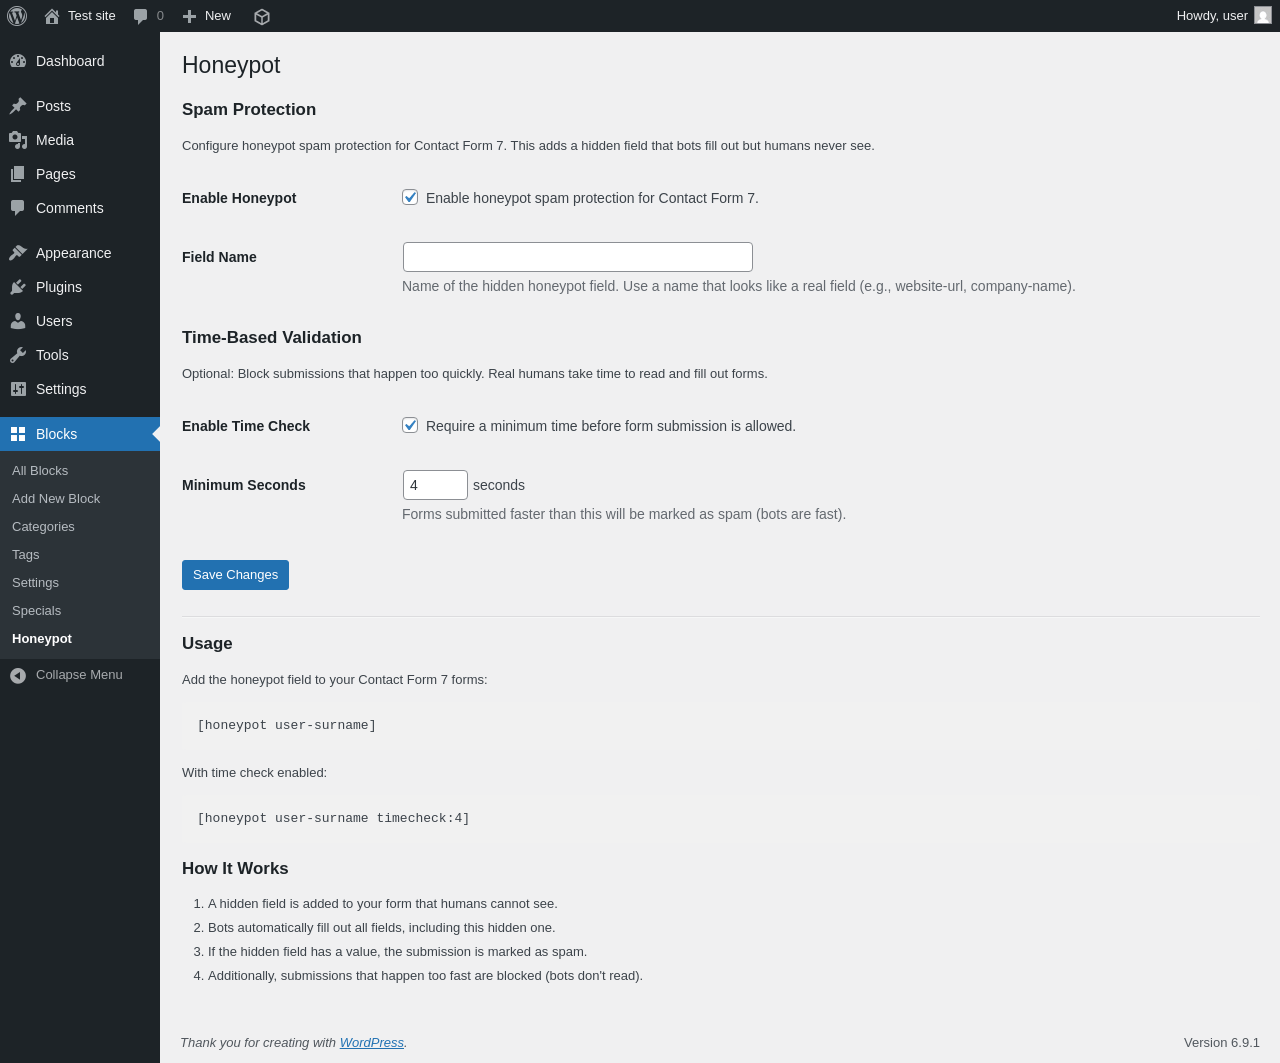Click the Posts pushpin icon
This screenshot has height=1063, width=1280.
point(18,106)
